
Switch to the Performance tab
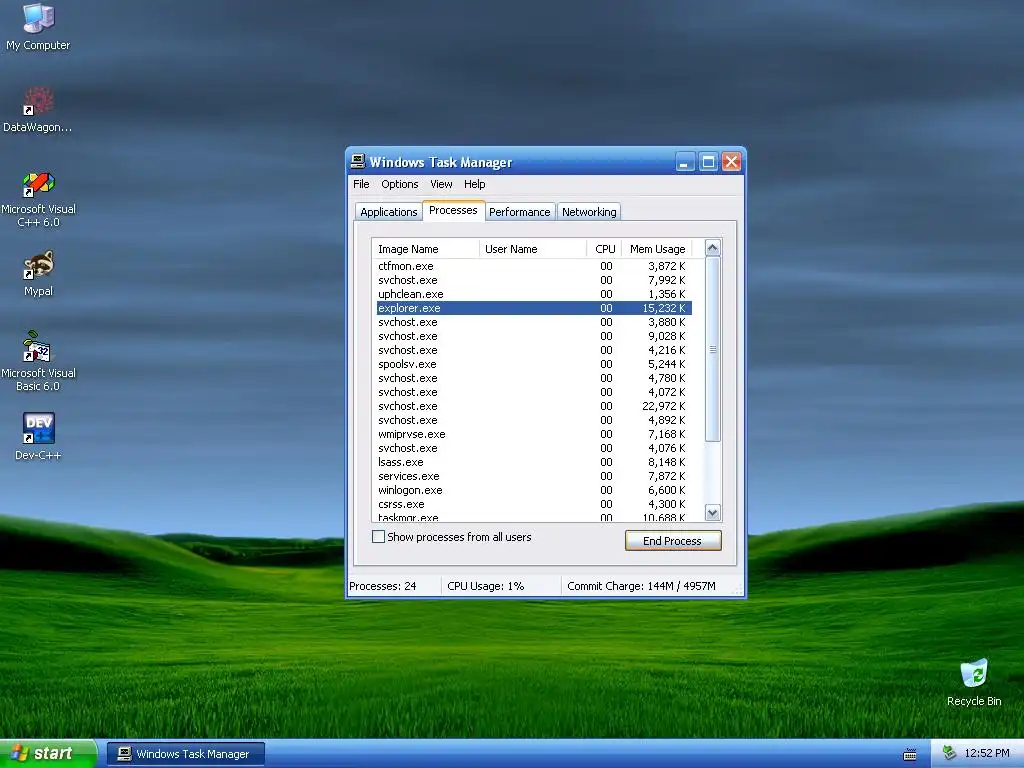tap(519, 212)
